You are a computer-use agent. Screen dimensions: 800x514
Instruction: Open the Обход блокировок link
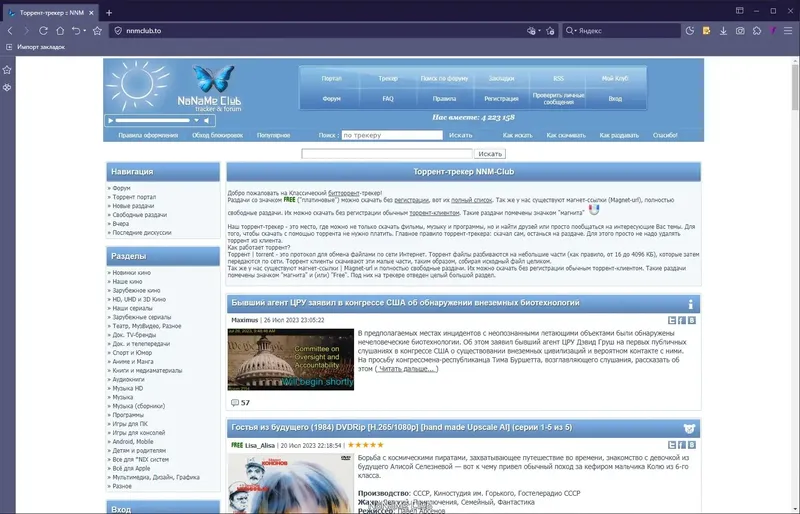217,135
